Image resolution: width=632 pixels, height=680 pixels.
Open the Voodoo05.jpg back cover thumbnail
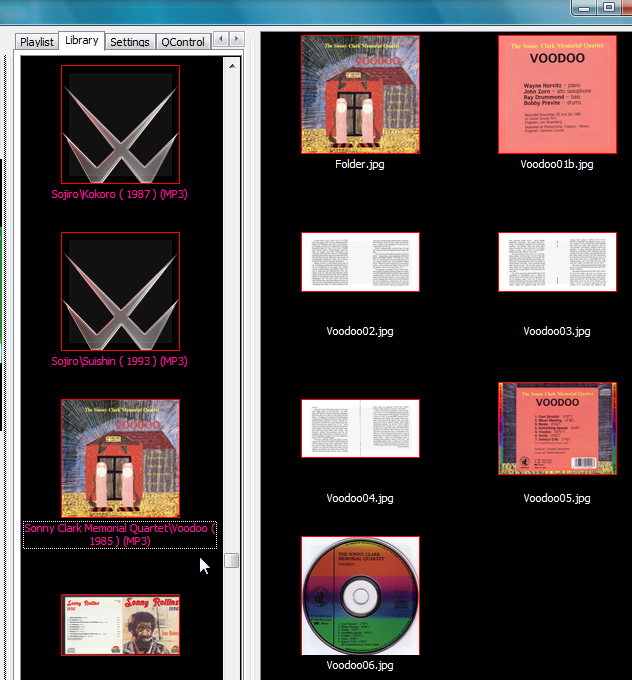click(557, 428)
